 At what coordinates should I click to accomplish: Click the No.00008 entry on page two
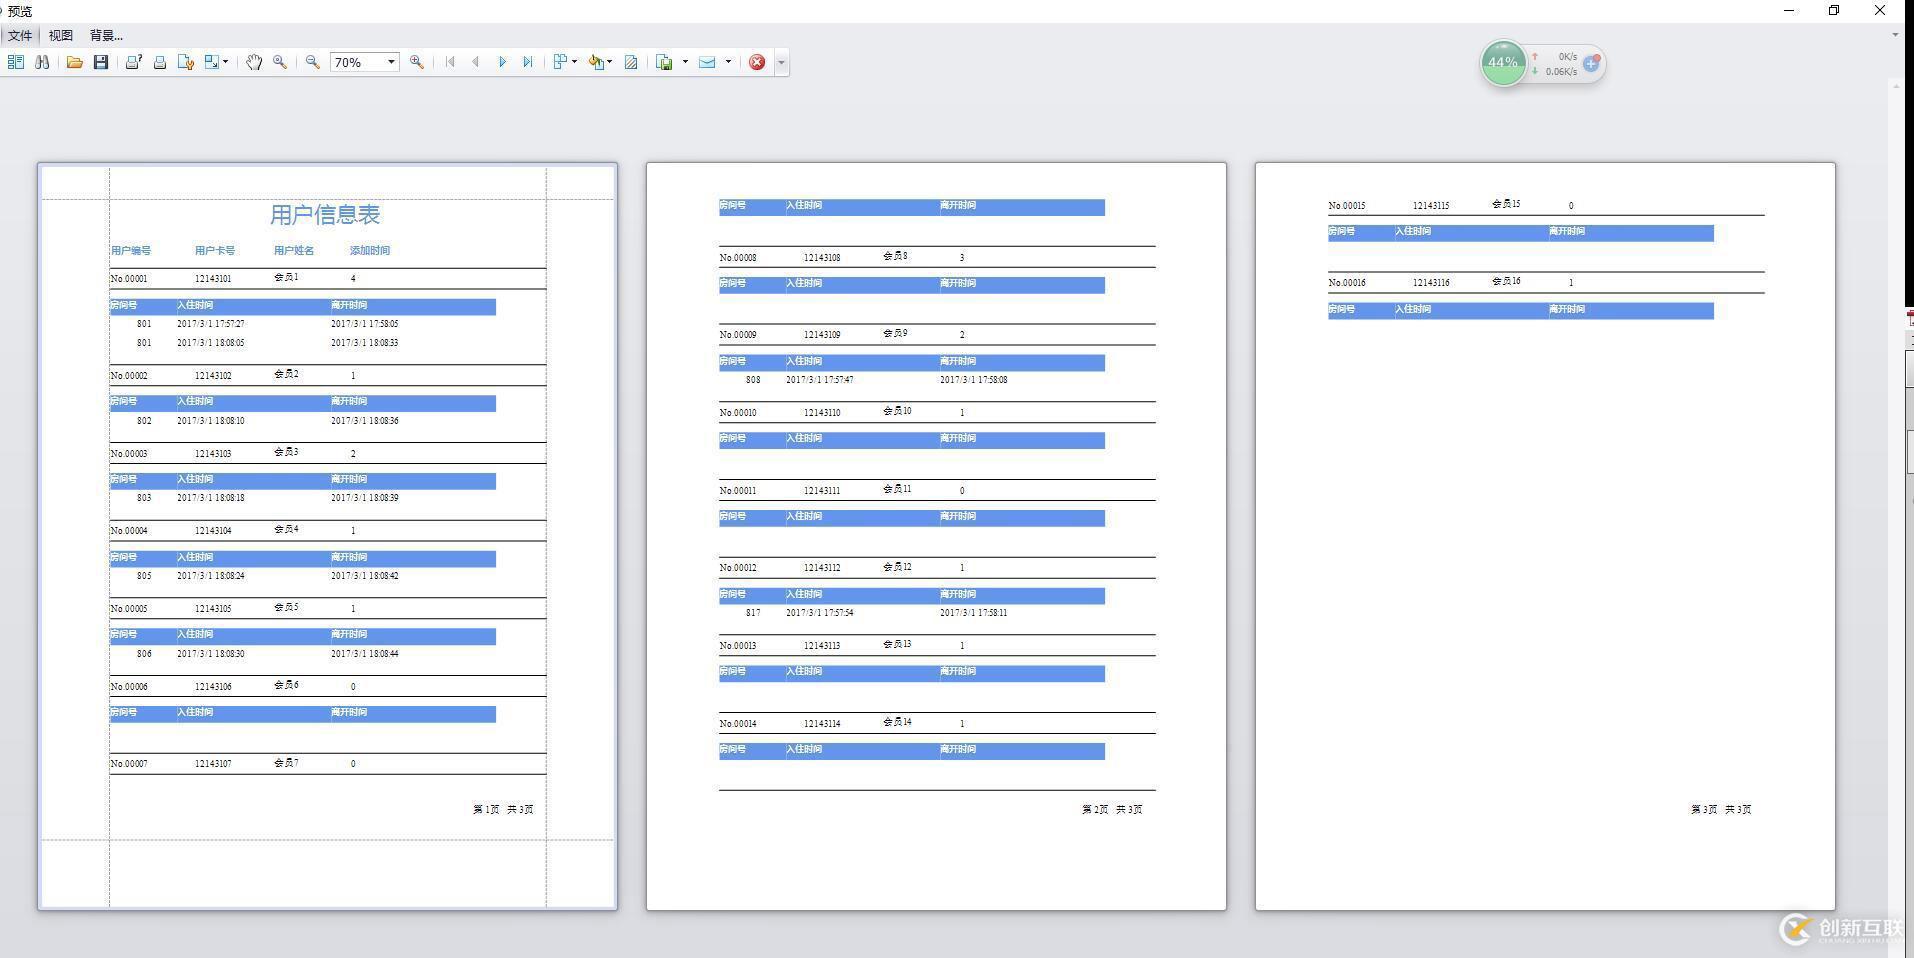click(738, 258)
